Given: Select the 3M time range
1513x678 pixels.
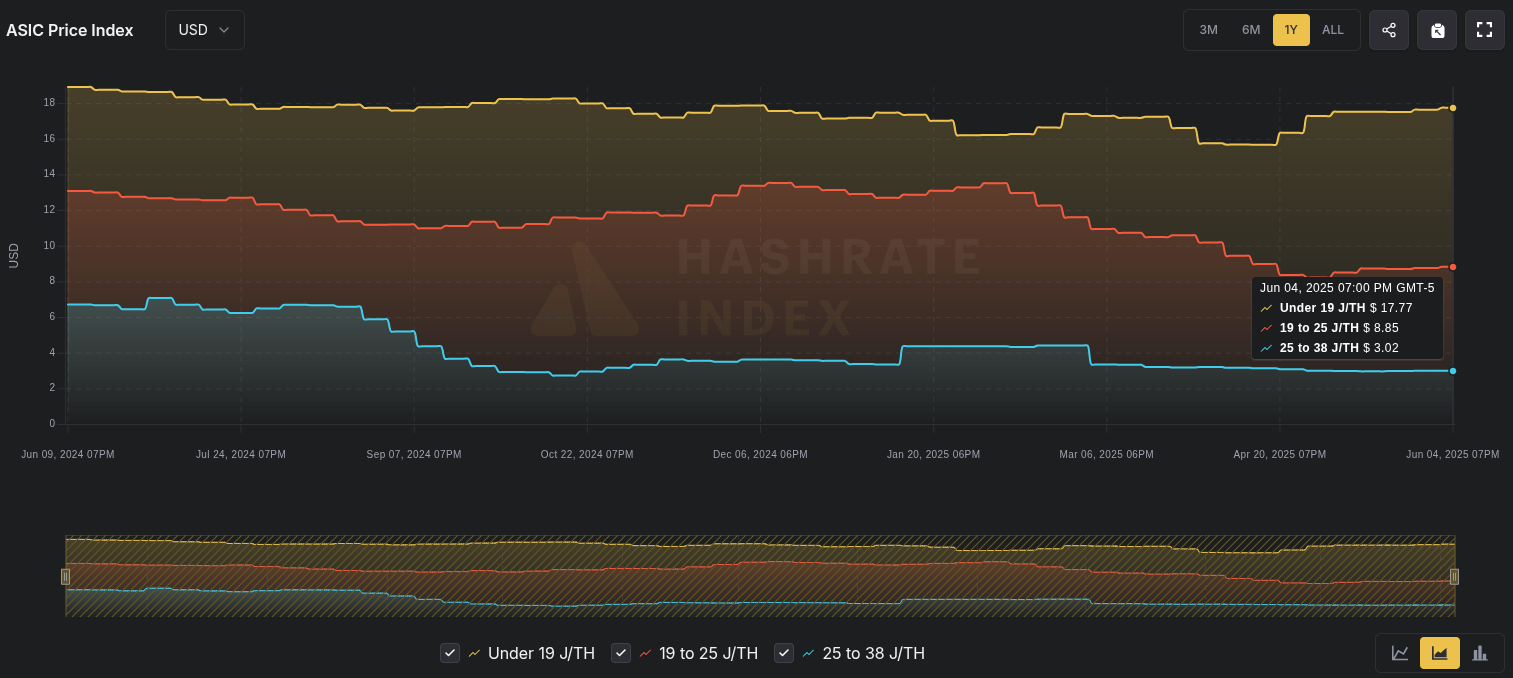Looking at the screenshot, I should click(1208, 30).
